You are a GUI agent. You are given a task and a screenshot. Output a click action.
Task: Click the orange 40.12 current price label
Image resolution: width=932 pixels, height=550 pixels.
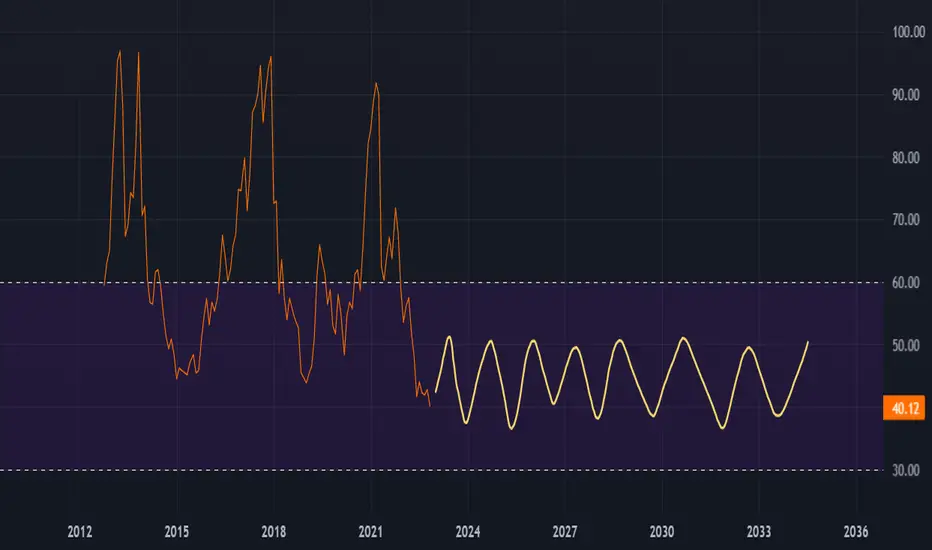click(x=904, y=408)
